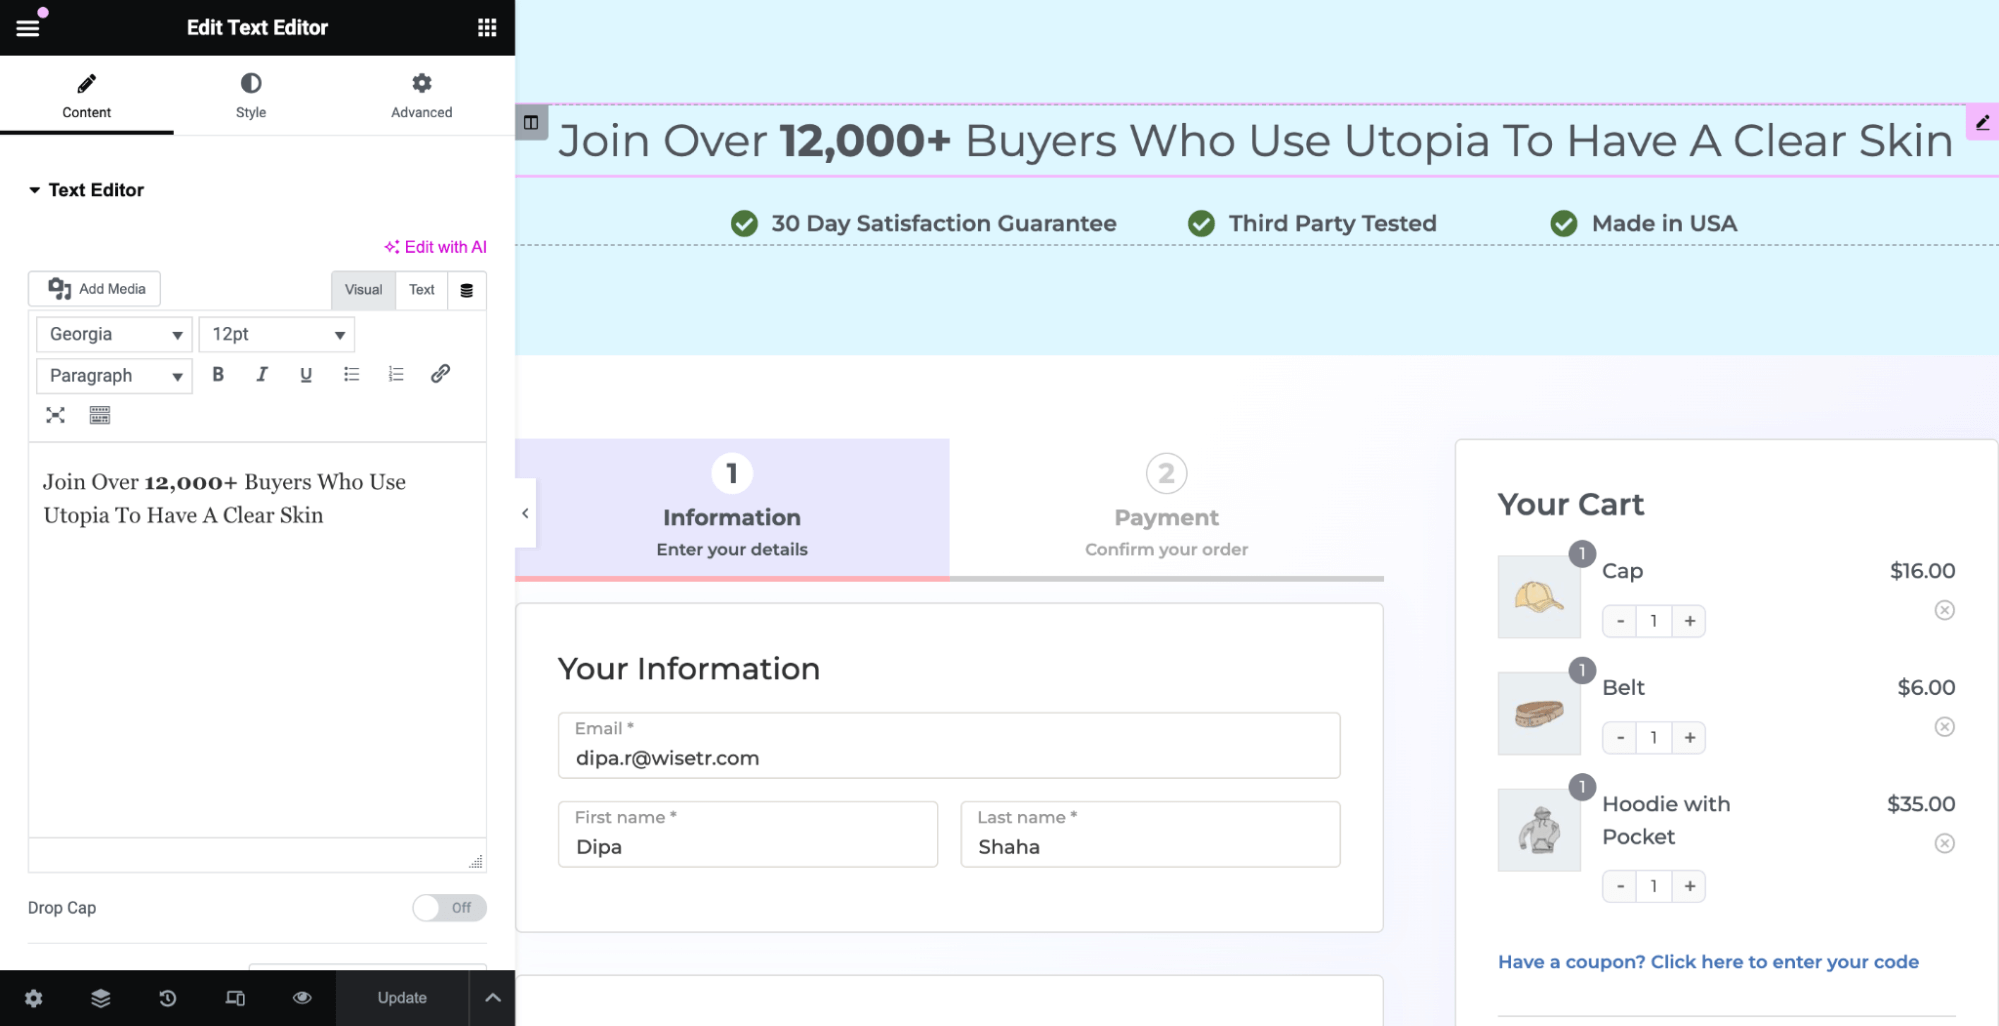Viewport: 1999px width, 1026px height.
Task: Expand save options arrow next to Update
Action: (x=493, y=998)
